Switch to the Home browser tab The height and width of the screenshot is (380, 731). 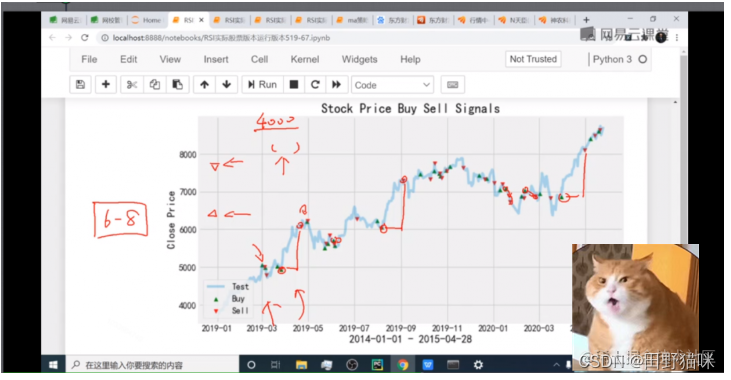(147, 20)
